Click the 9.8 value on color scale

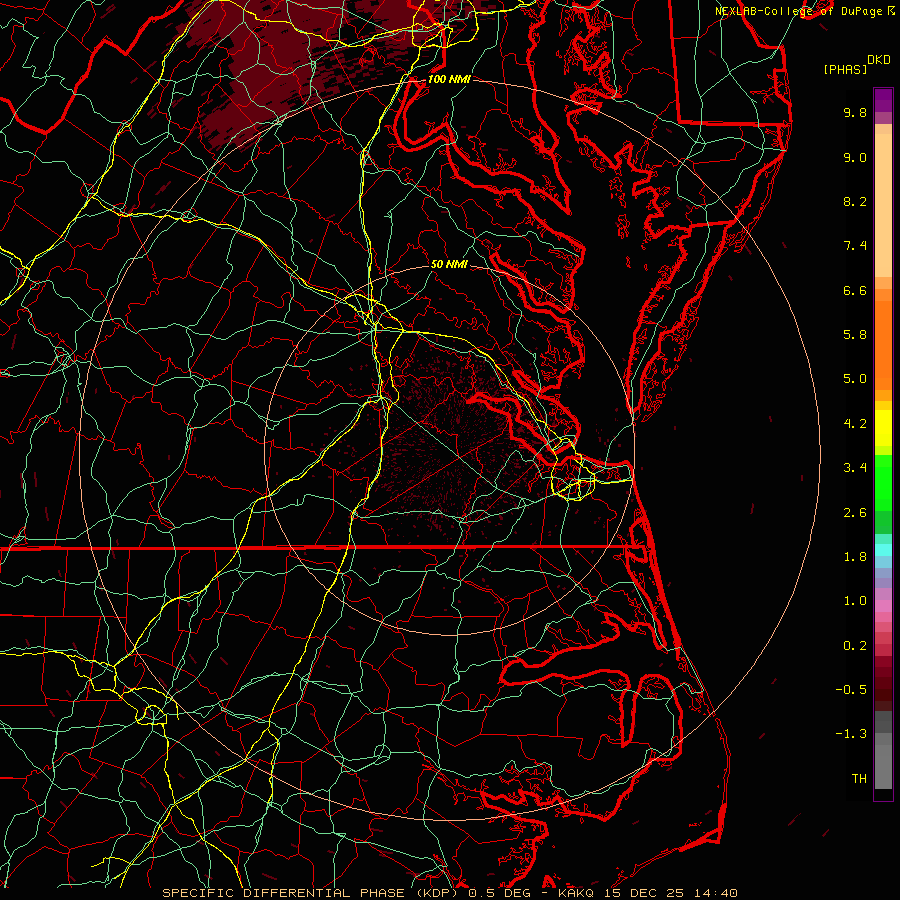point(855,112)
